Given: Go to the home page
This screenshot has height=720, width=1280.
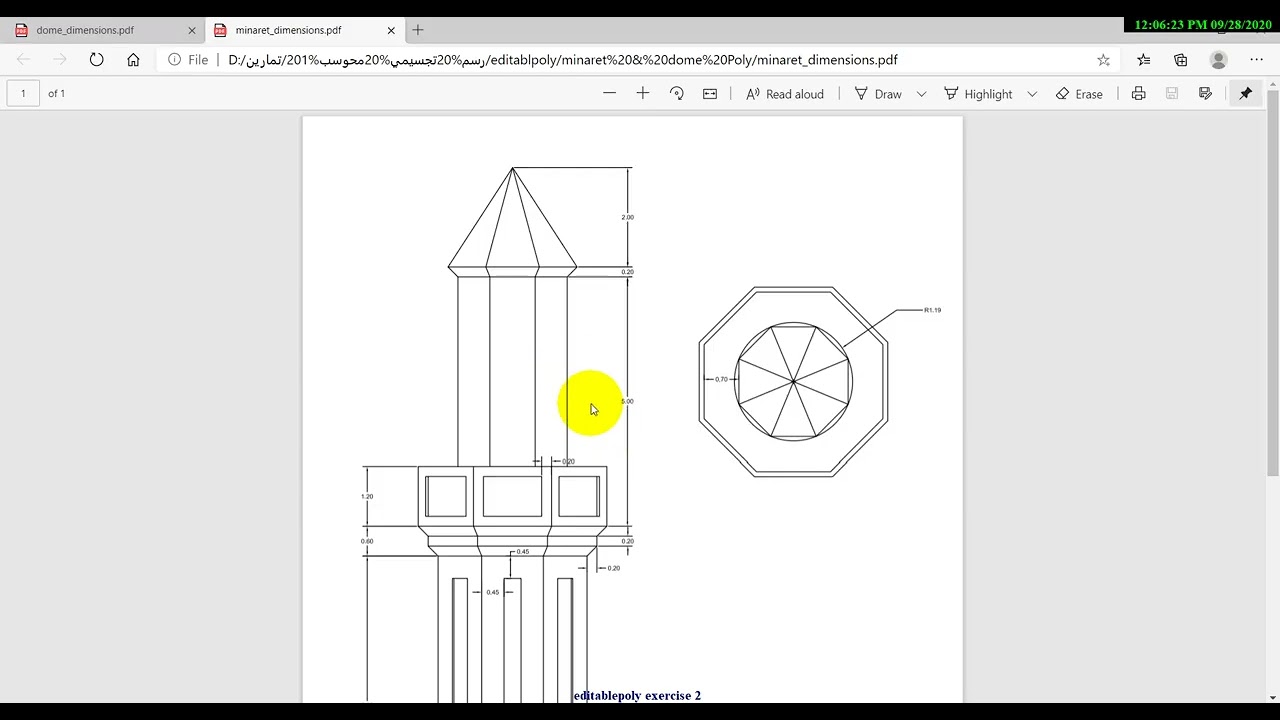Looking at the screenshot, I should 133,60.
